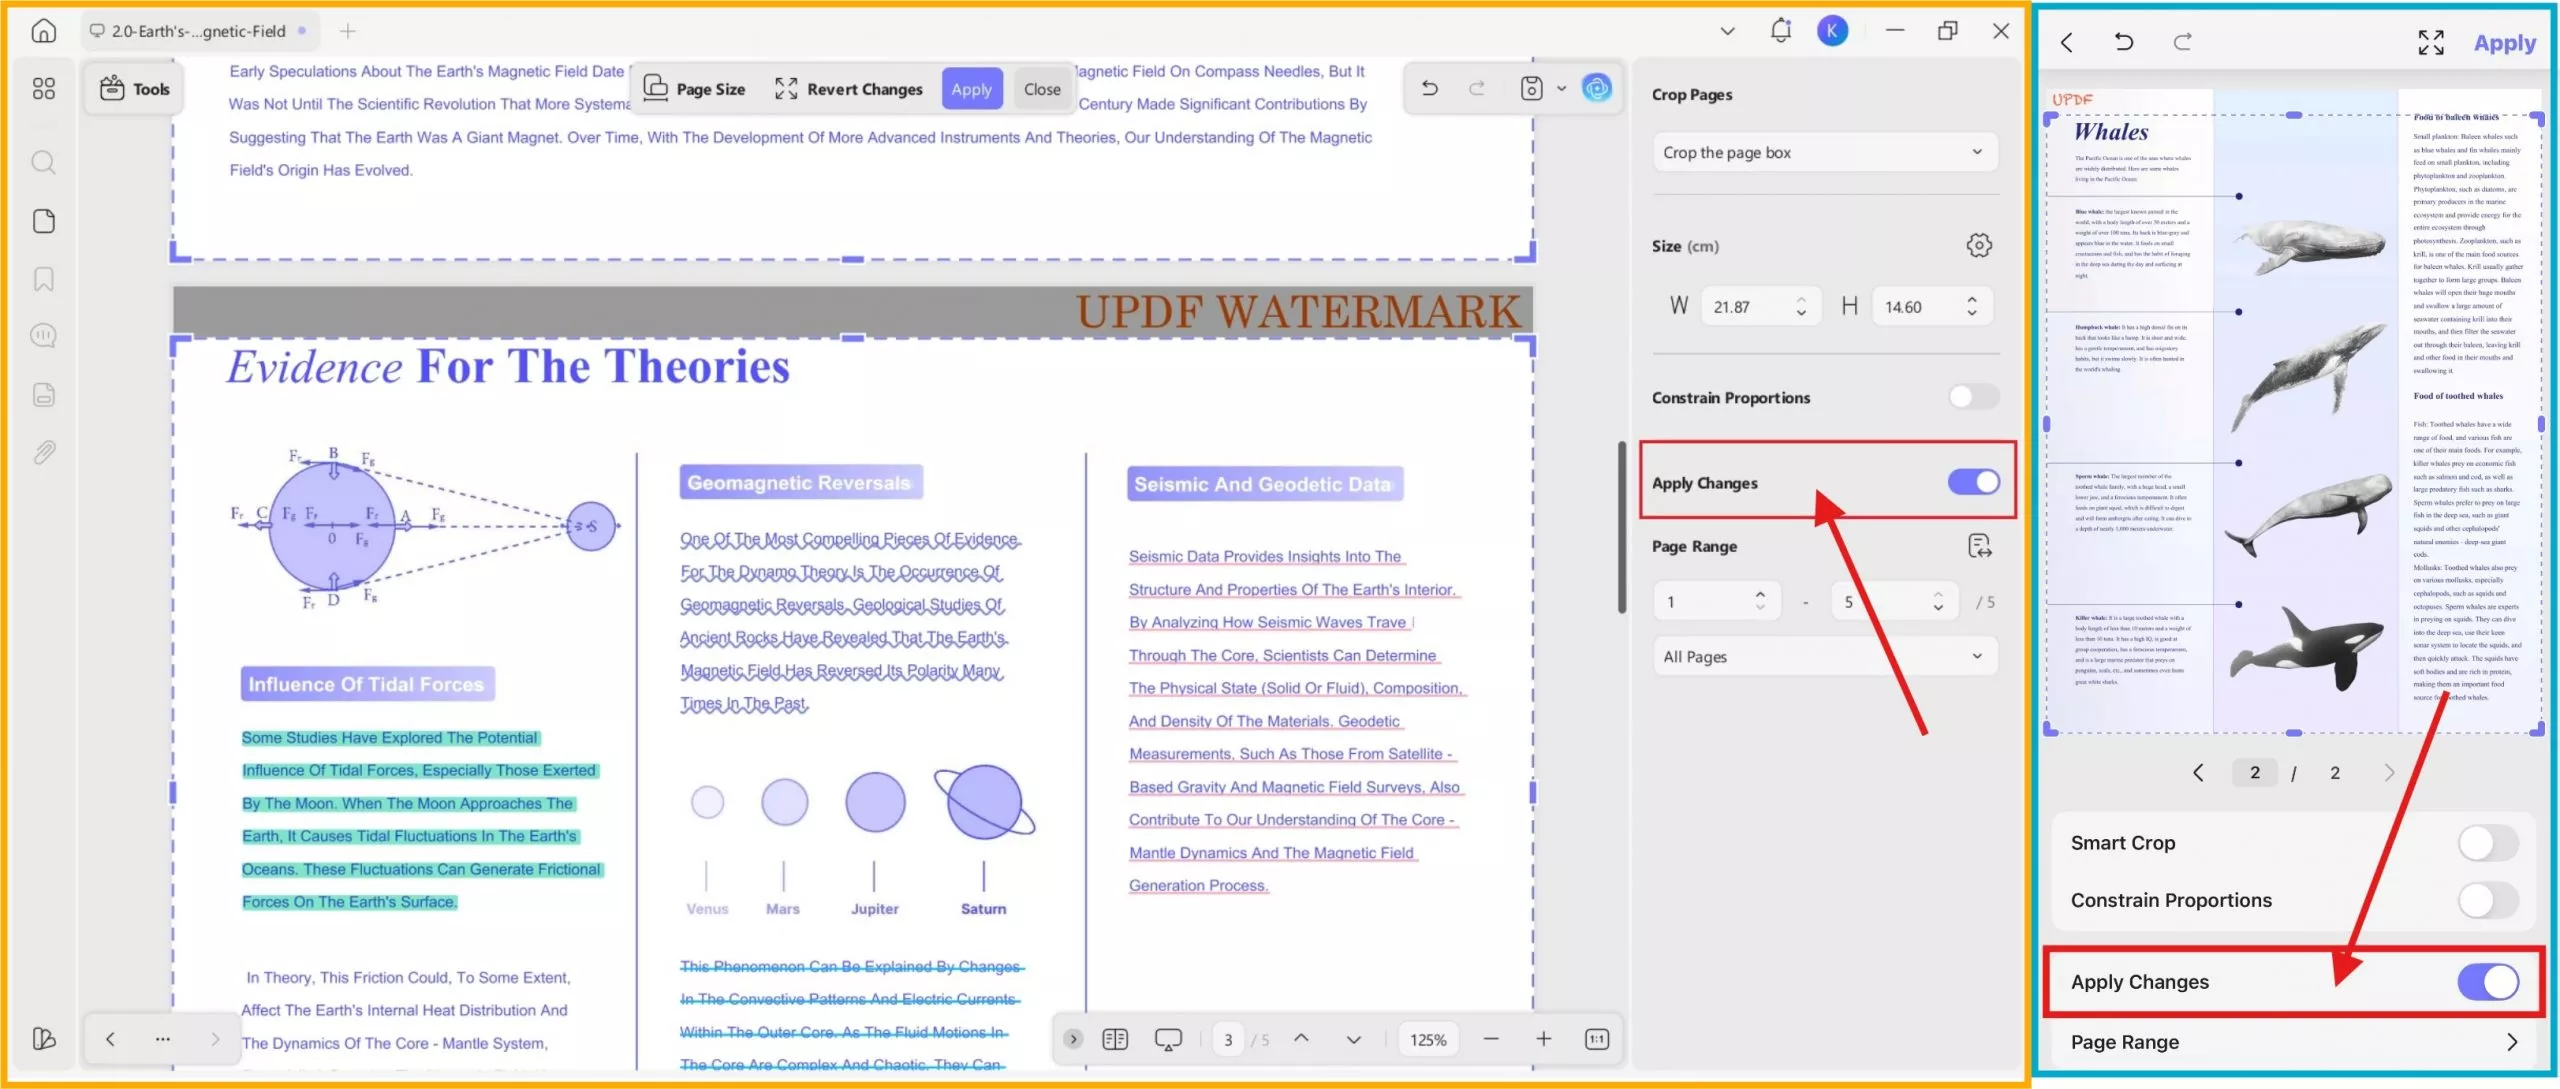Click Revert Changes button
The width and height of the screenshot is (2560, 1089).
click(849, 89)
